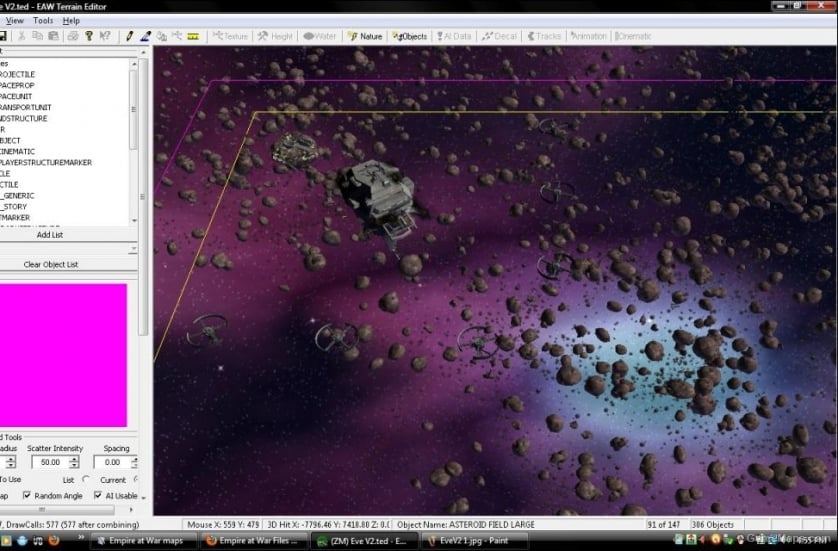Screen dimensions: 838x551
Task: Select _STORY category in list
Action: [14, 207]
